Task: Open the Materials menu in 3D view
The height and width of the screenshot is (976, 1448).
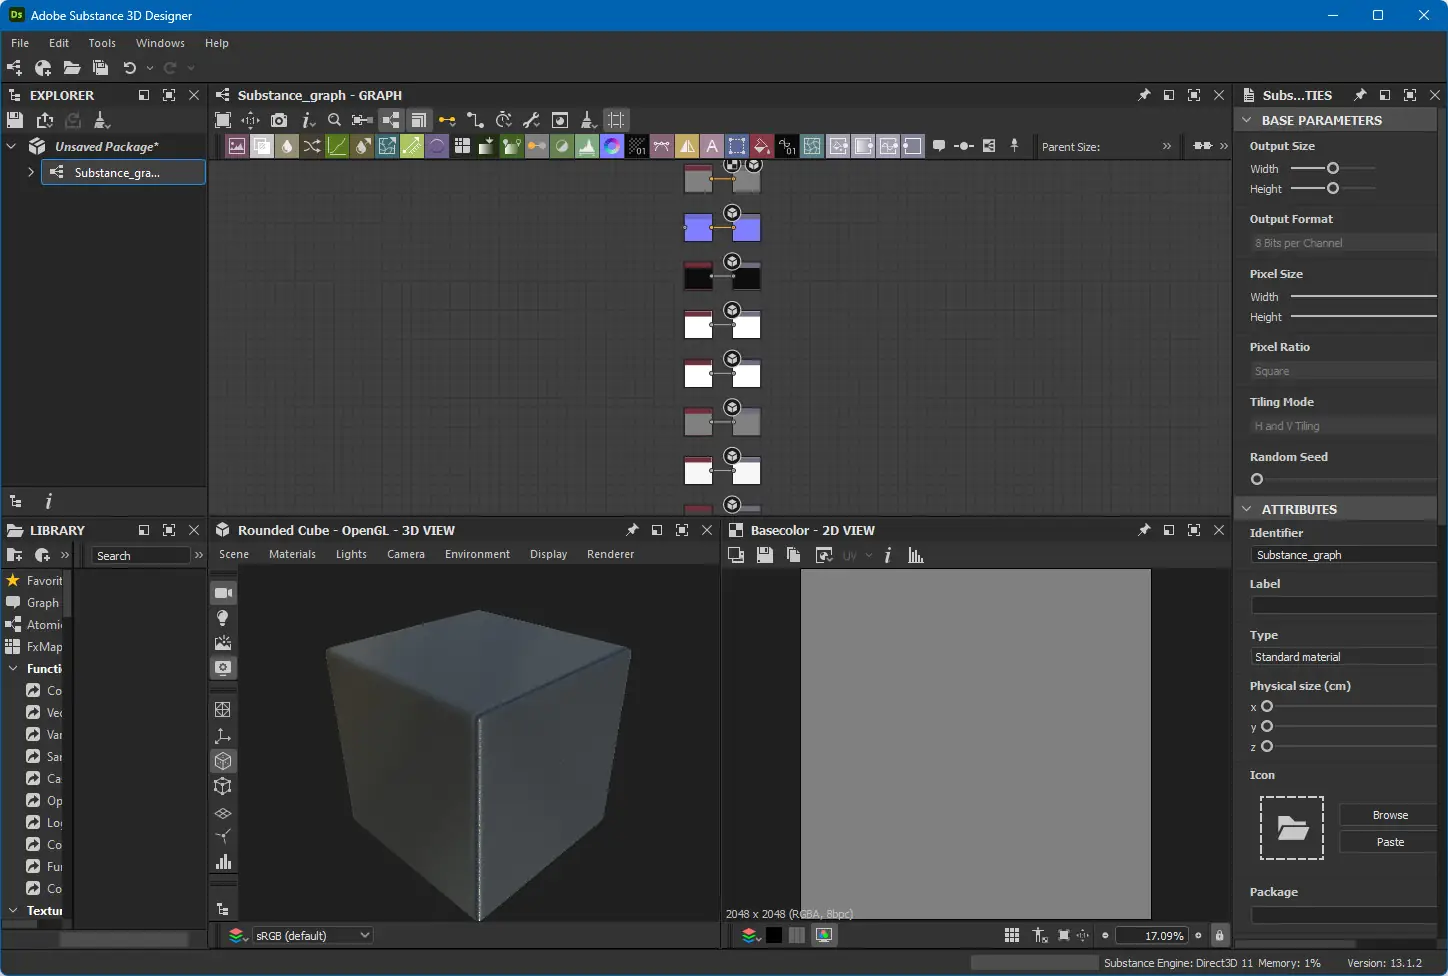Action: (x=292, y=554)
